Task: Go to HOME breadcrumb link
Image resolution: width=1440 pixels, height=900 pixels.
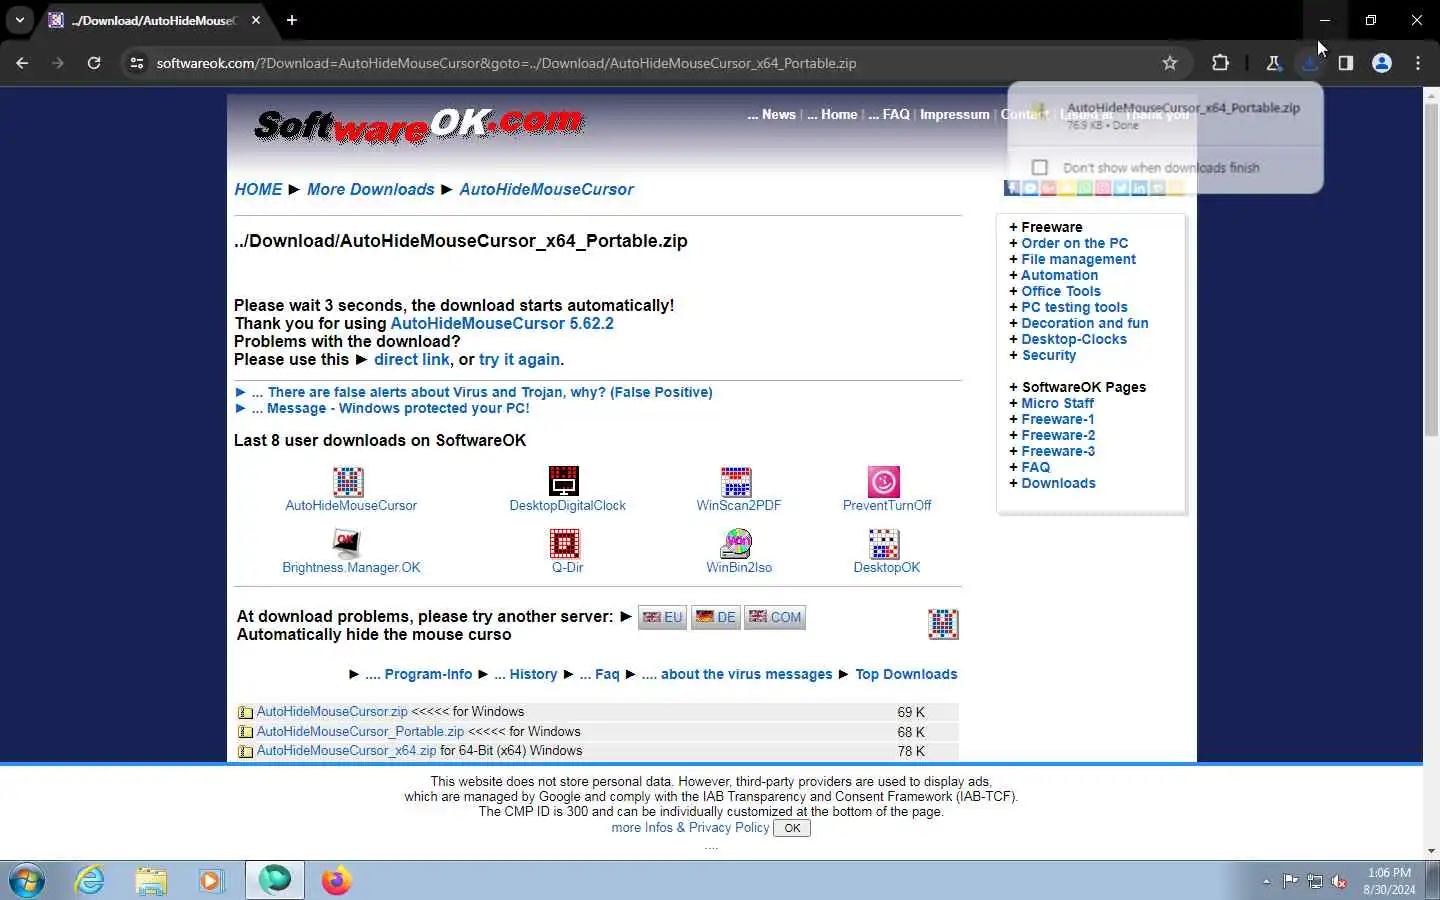Action: tap(258, 189)
